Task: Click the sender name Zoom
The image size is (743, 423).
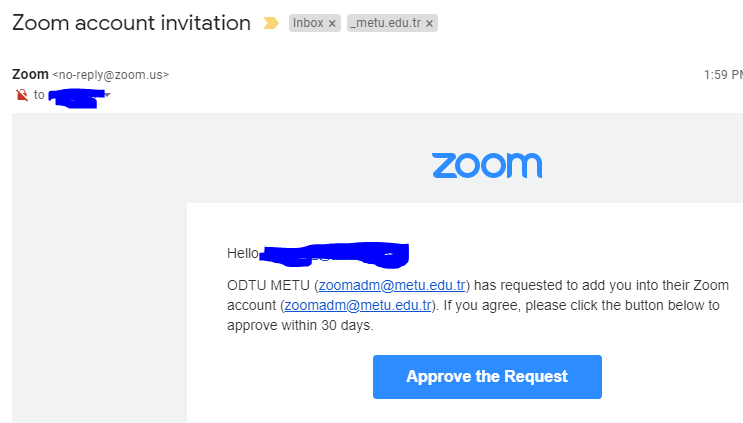Action: [x=30, y=74]
